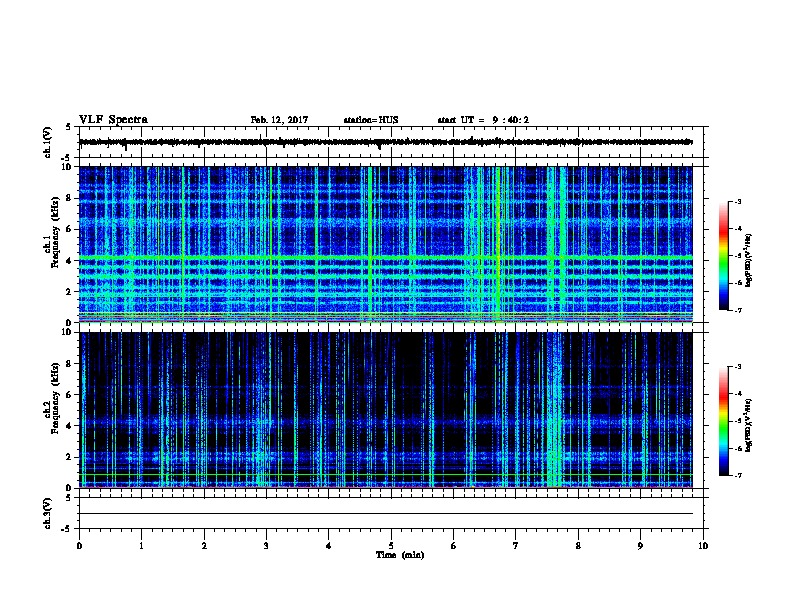
Task: Click the ch.1 voltage waveform trace
Action: pyautogui.click(x=386, y=142)
